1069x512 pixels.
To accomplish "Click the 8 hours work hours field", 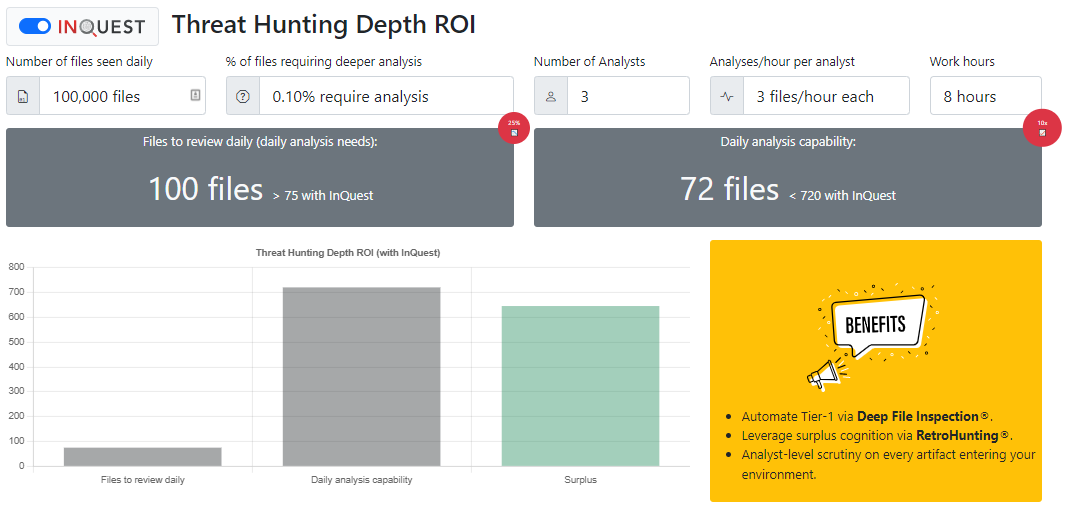I will (986, 96).
